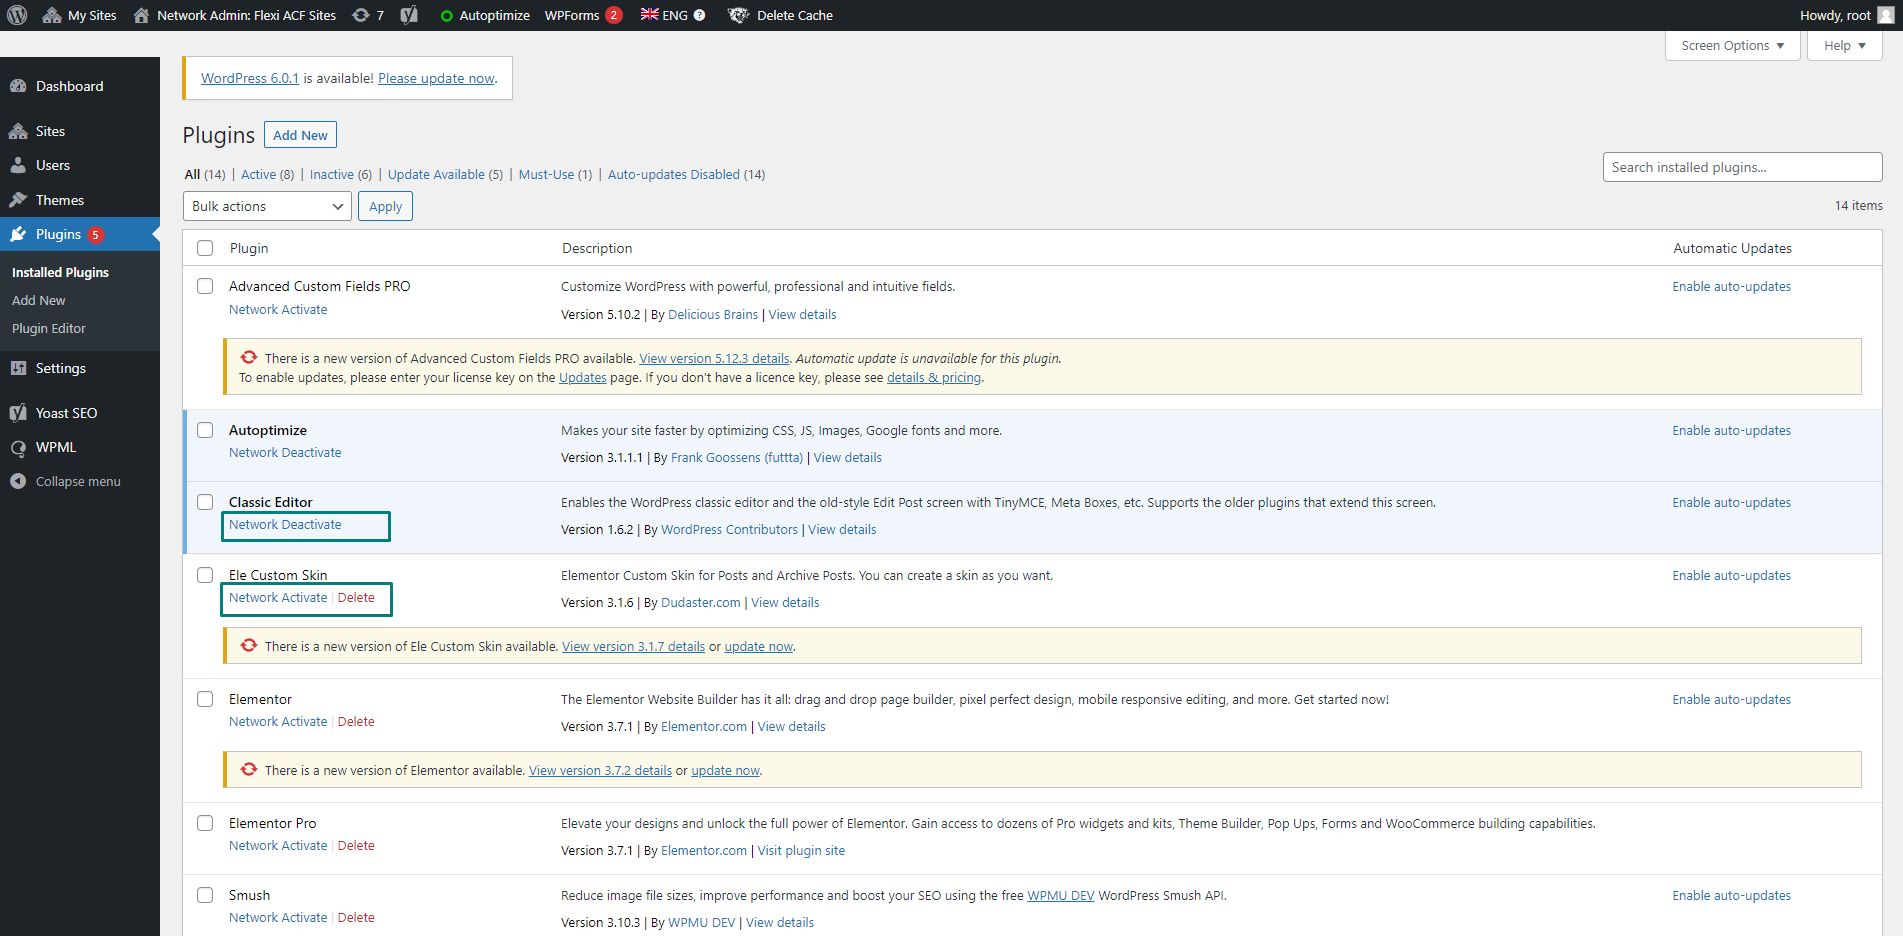Open Dashboard from the sidebar icon
Screen dimensions: 1903x936
[18, 86]
